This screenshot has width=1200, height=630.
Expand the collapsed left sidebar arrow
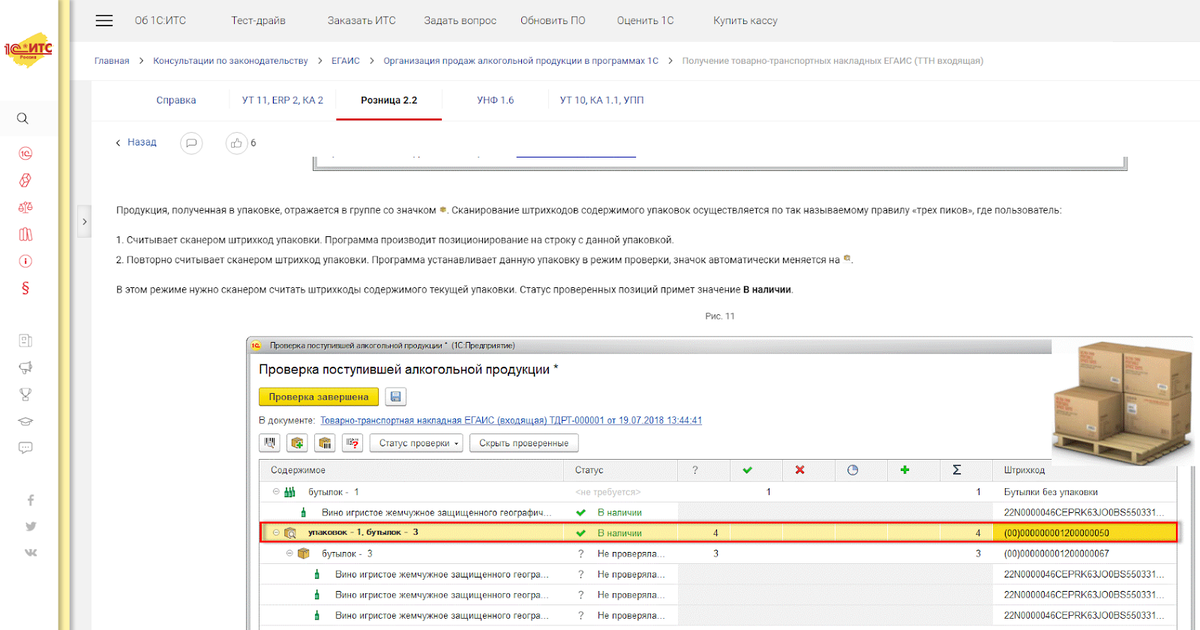click(x=86, y=222)
